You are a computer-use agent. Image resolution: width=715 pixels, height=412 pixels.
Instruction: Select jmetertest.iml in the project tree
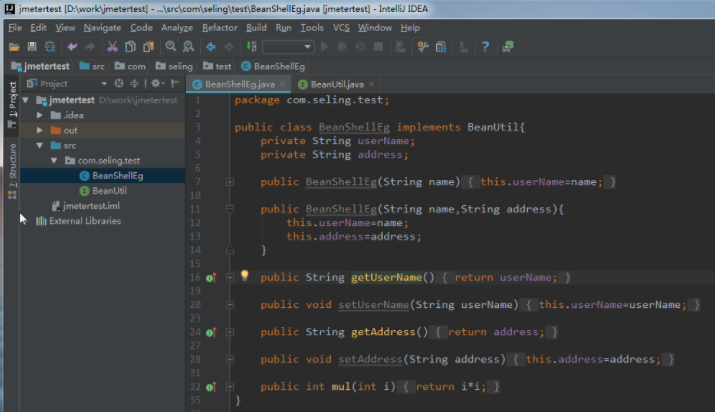coord(91,205)
